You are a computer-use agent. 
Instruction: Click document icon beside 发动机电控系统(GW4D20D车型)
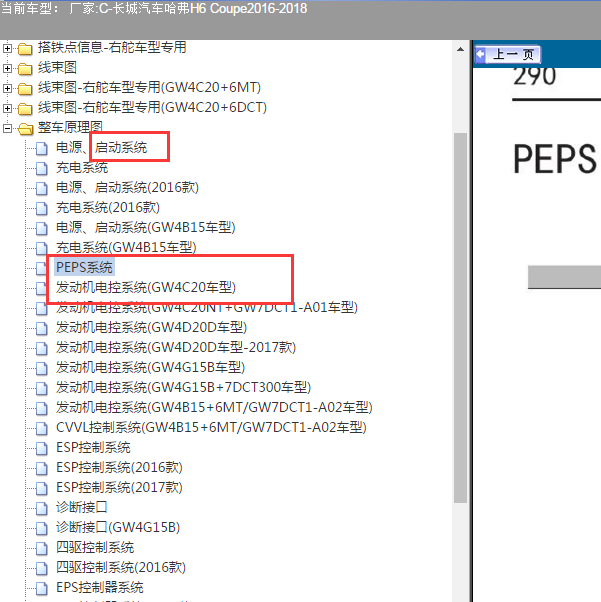pyautogui.click(x=41, y=328)
